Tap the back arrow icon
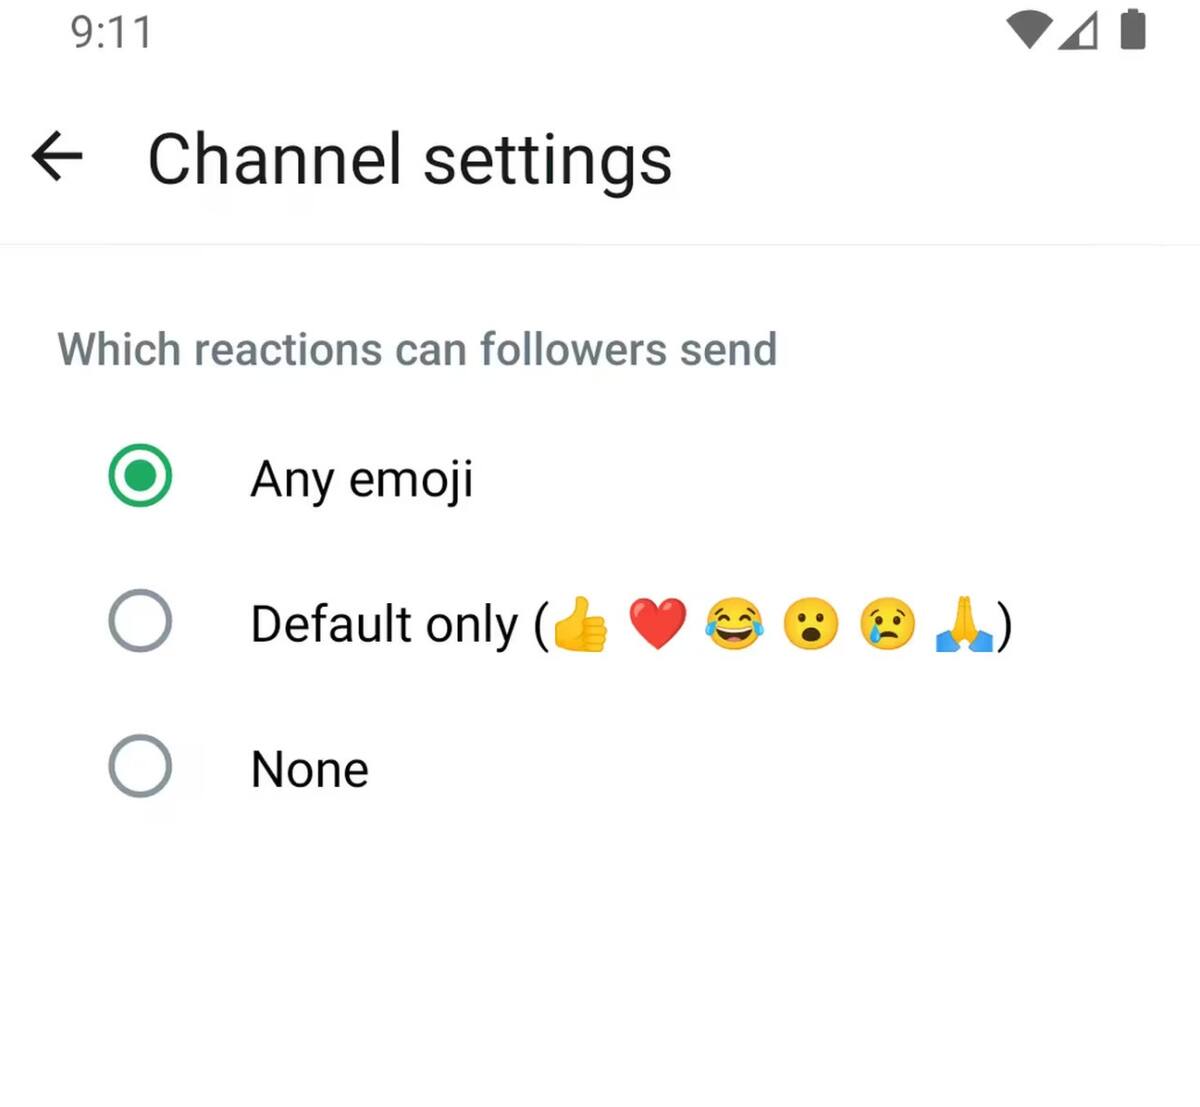1200x1107 pixels. 57,158
